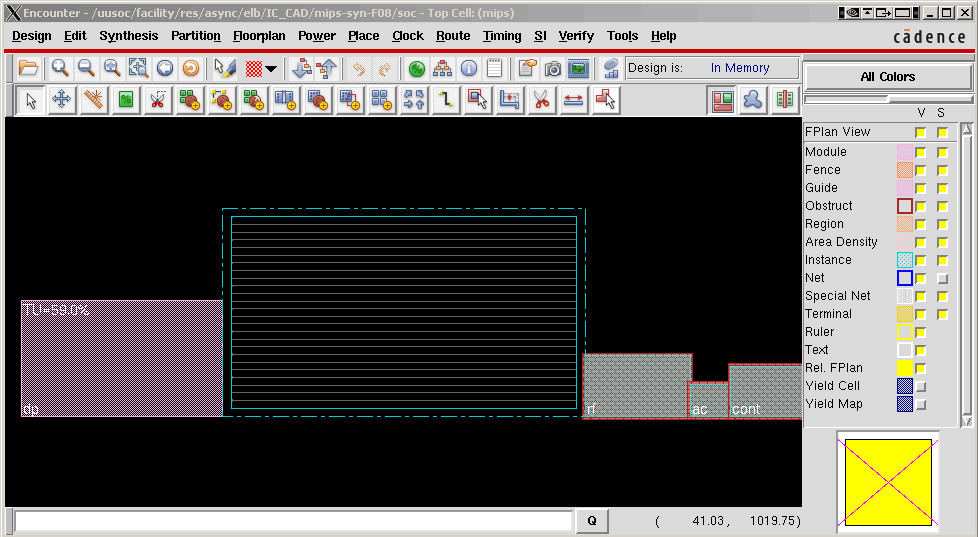Click the descend hierarchy down-arrow icon
Screen dimensions: 978x537
point(302,67)
